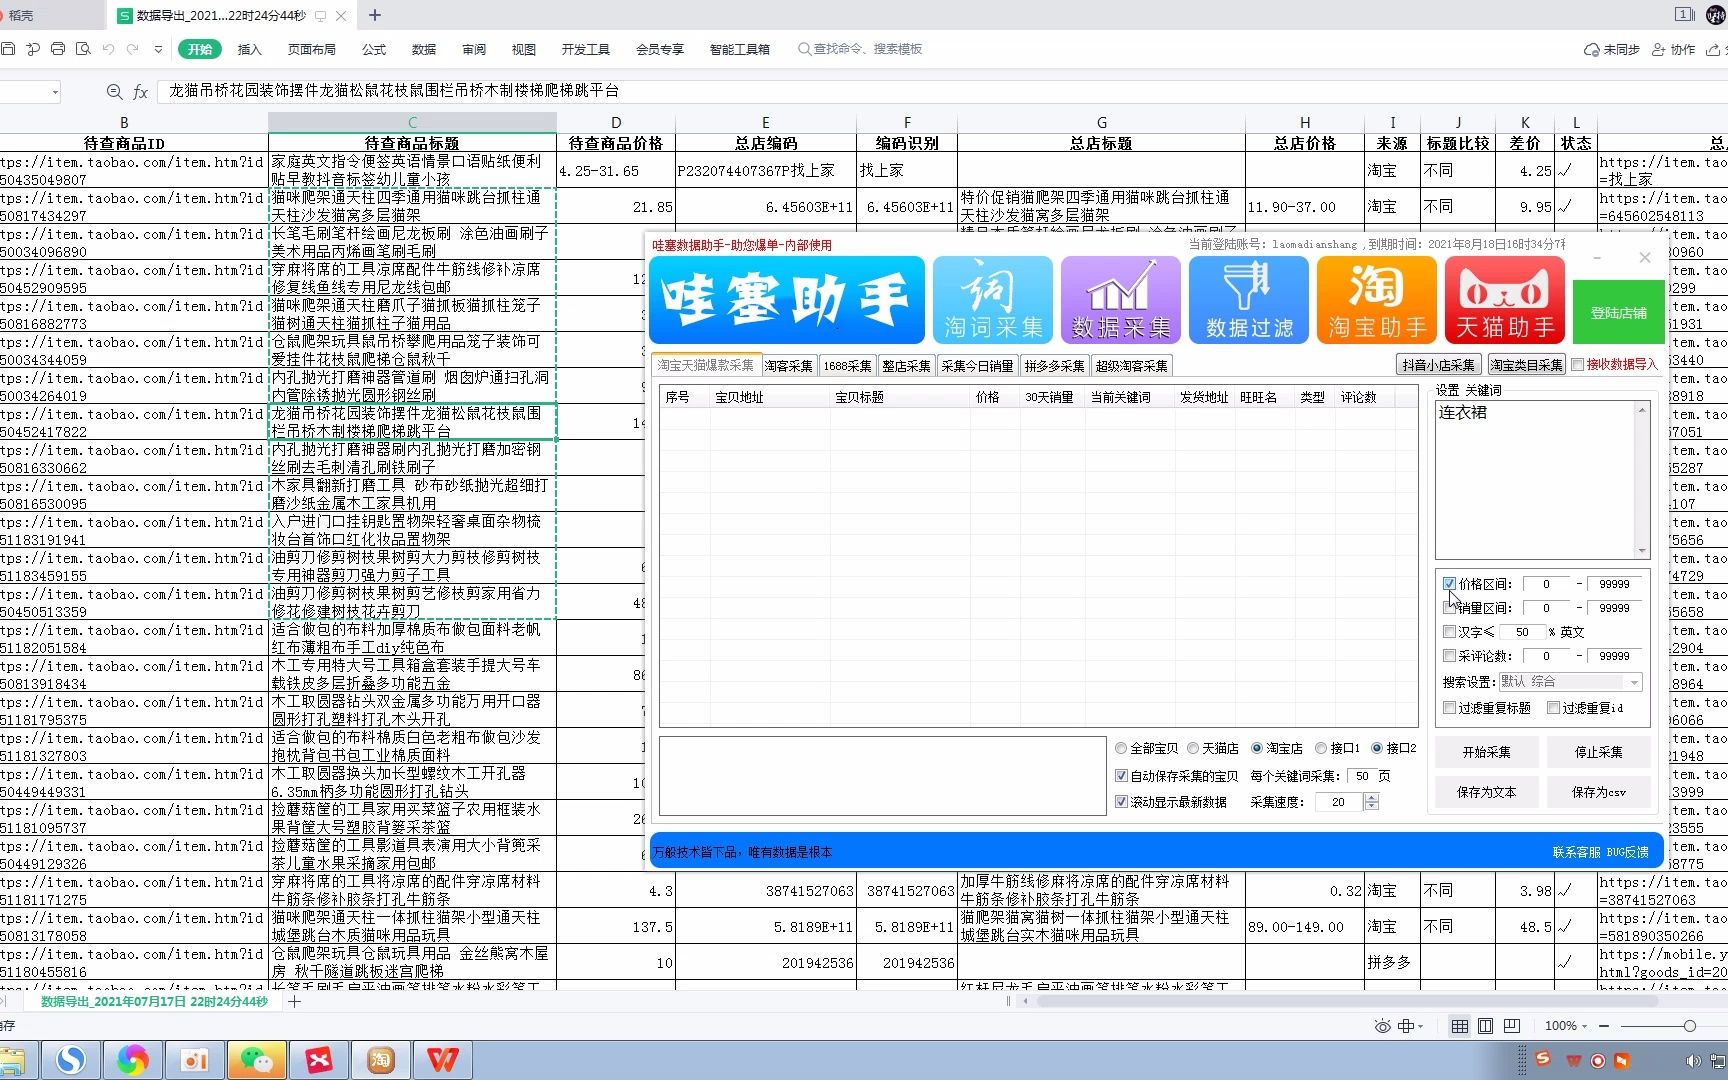
Task: Check the 接收数据导入 checkbox
Action: point(1577,365)
